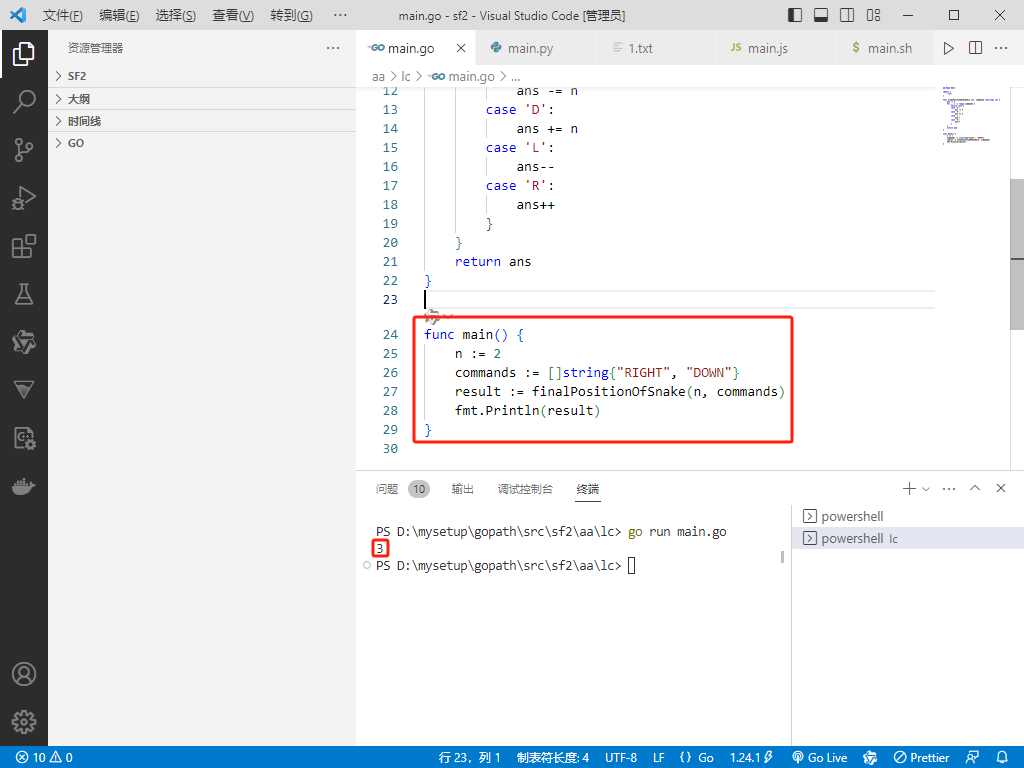The height and width of the screenshot is (768, 1024).
Task: Run the Go file with play button
Action: point(948,48)
